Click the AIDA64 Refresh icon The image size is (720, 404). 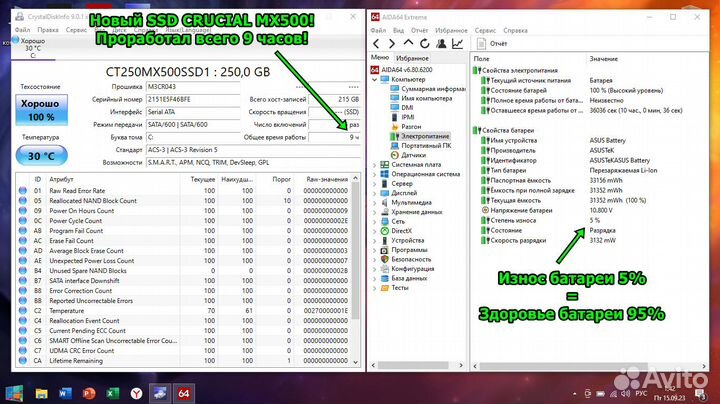point(424,44)
